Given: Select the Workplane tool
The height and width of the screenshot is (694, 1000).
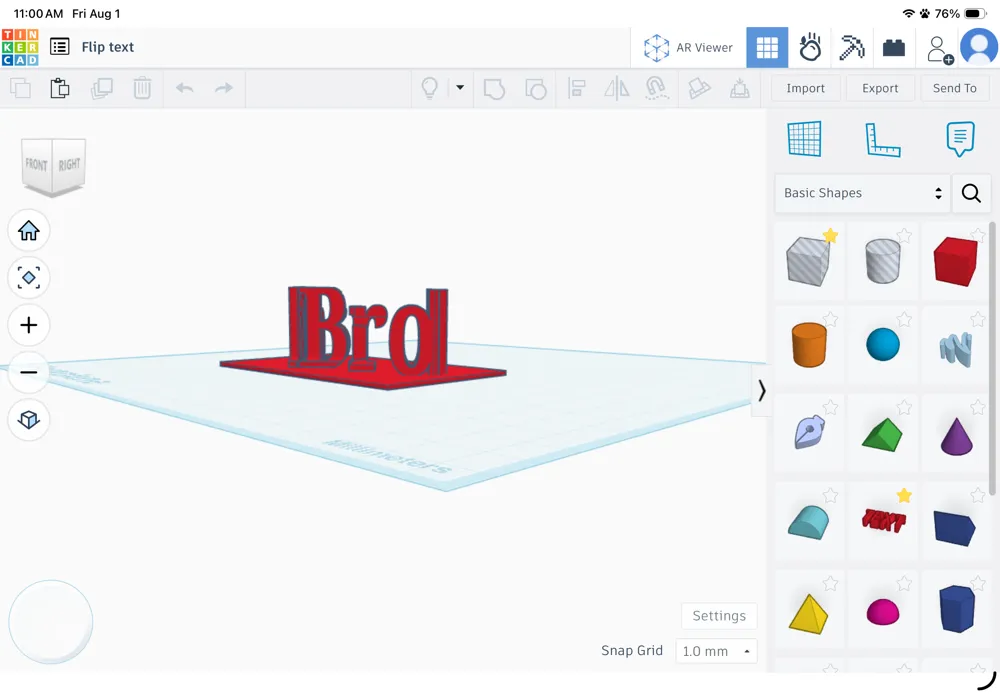Looking at the screenshot, I should point(804,138).
